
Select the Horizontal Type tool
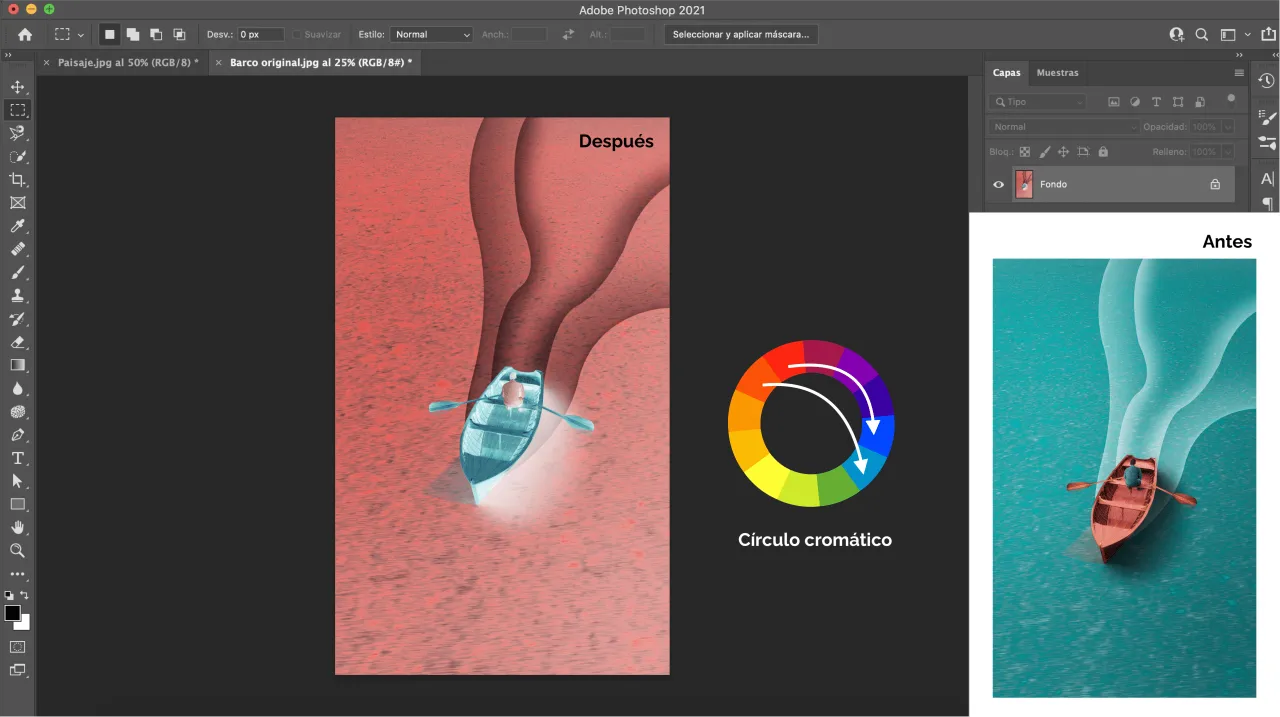(18, 458)
